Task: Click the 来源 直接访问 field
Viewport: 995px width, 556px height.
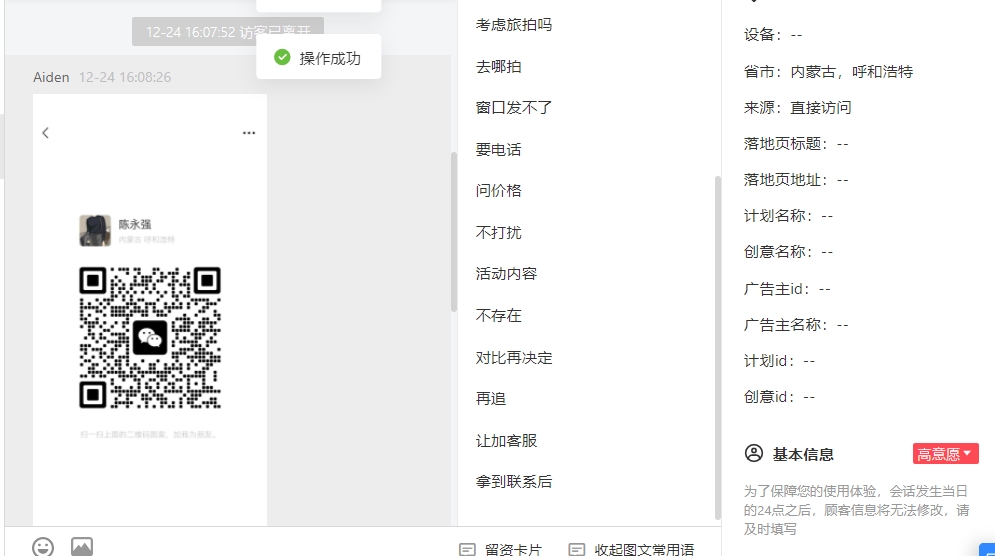Action: pyautogui.click(x=798, y=108)
